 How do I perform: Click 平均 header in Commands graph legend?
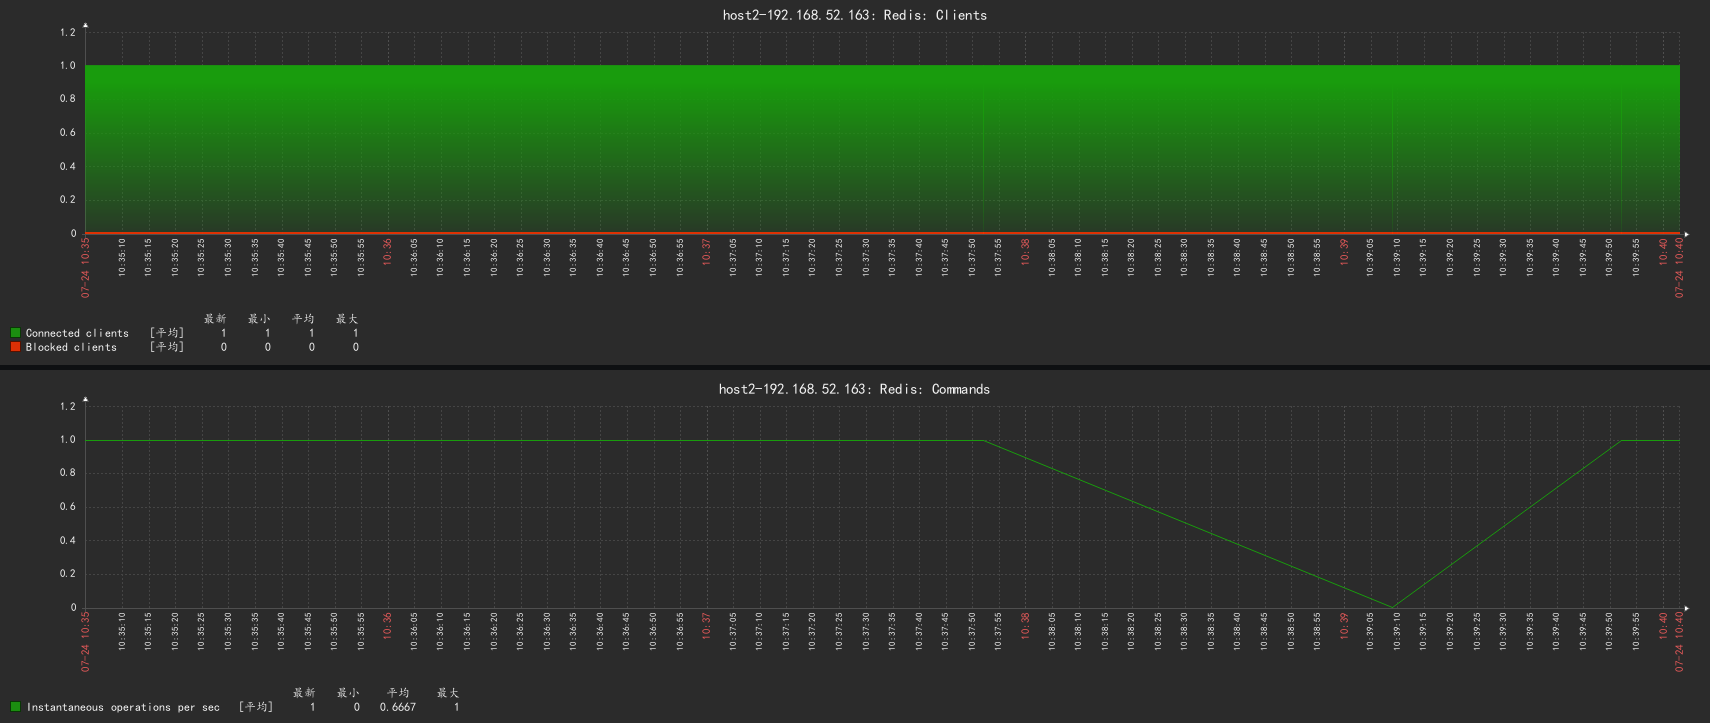point(398,693)
